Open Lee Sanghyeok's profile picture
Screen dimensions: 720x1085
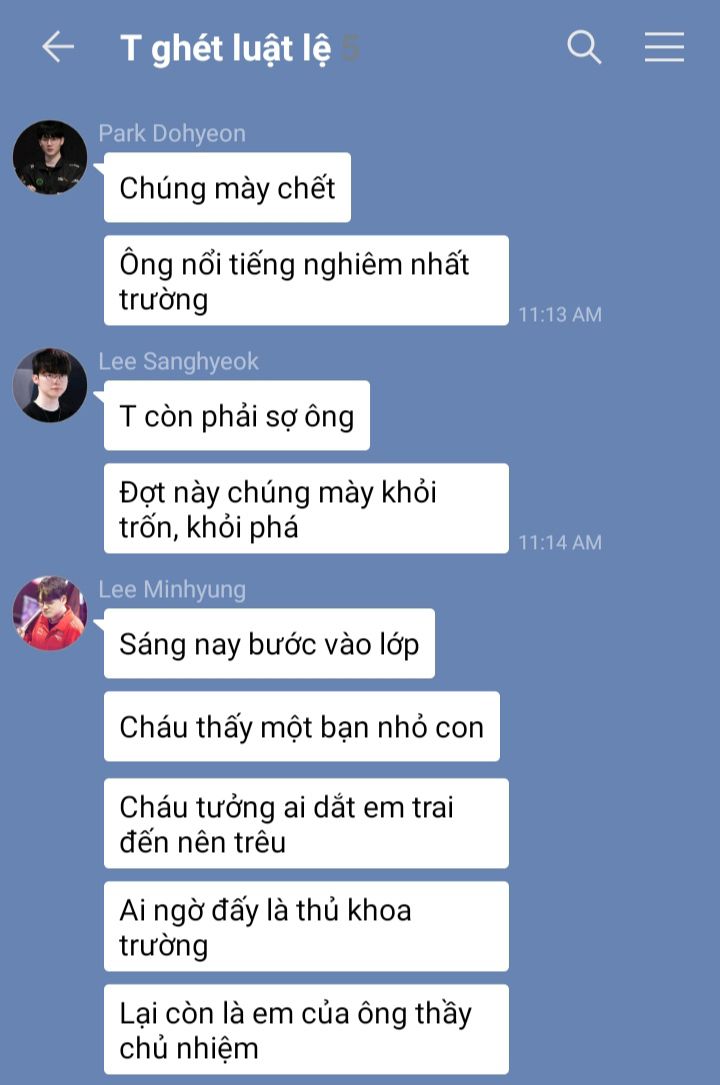click(50, 385)
